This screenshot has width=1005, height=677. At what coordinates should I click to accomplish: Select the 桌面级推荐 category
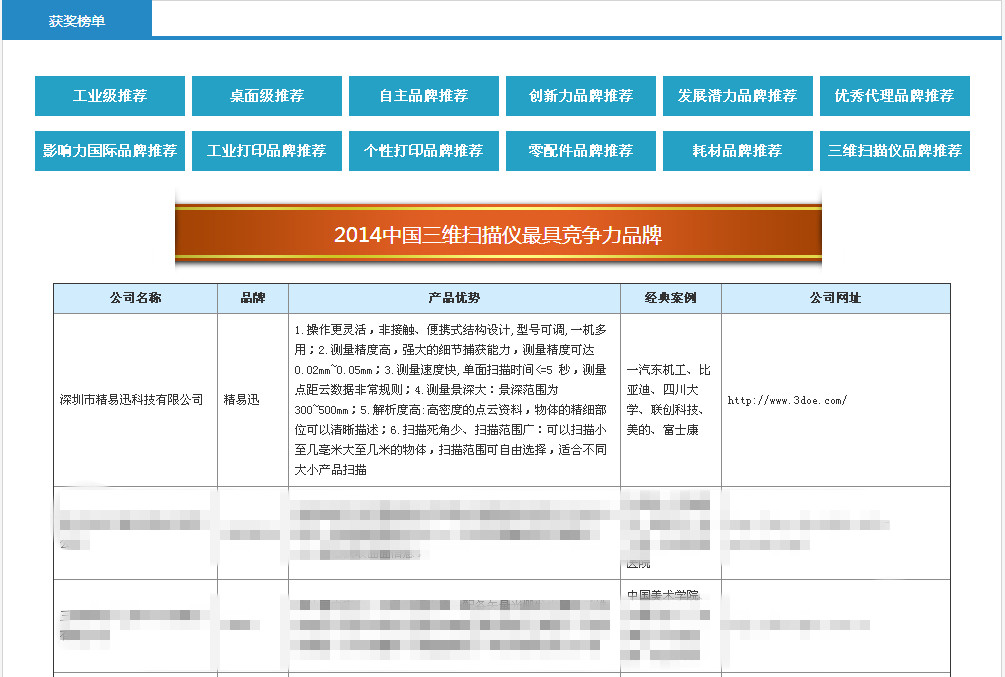[267, 96]
